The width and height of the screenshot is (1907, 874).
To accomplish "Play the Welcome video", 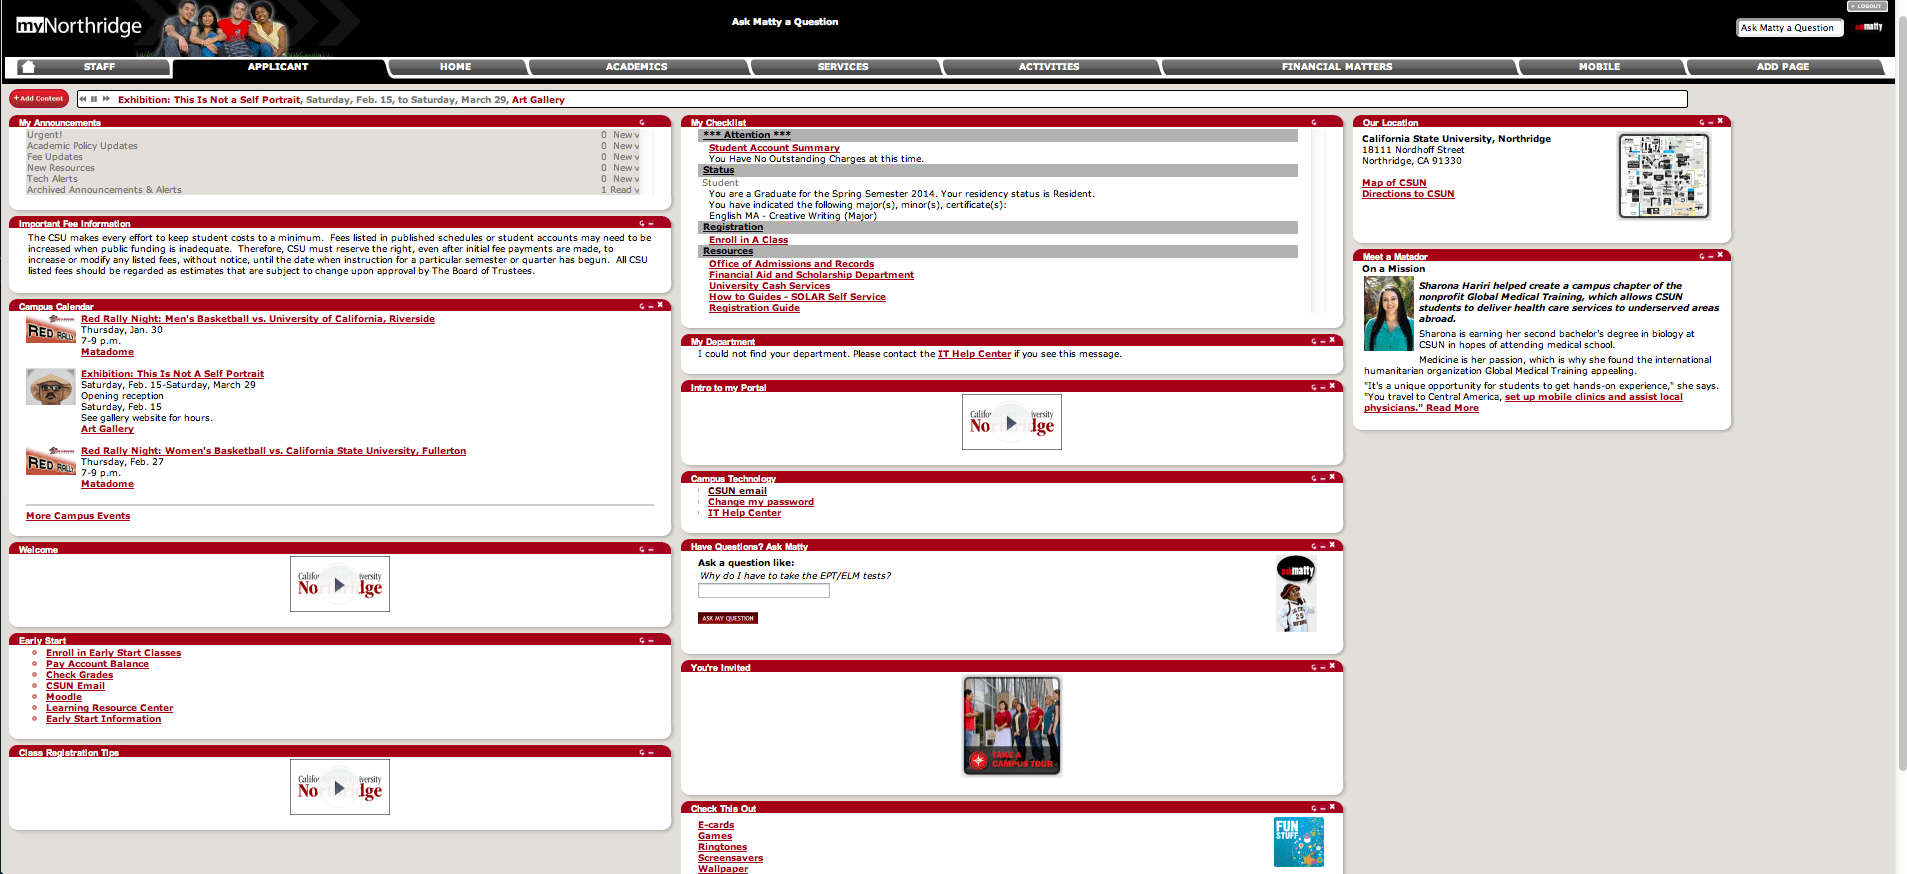I will point(340,585).
